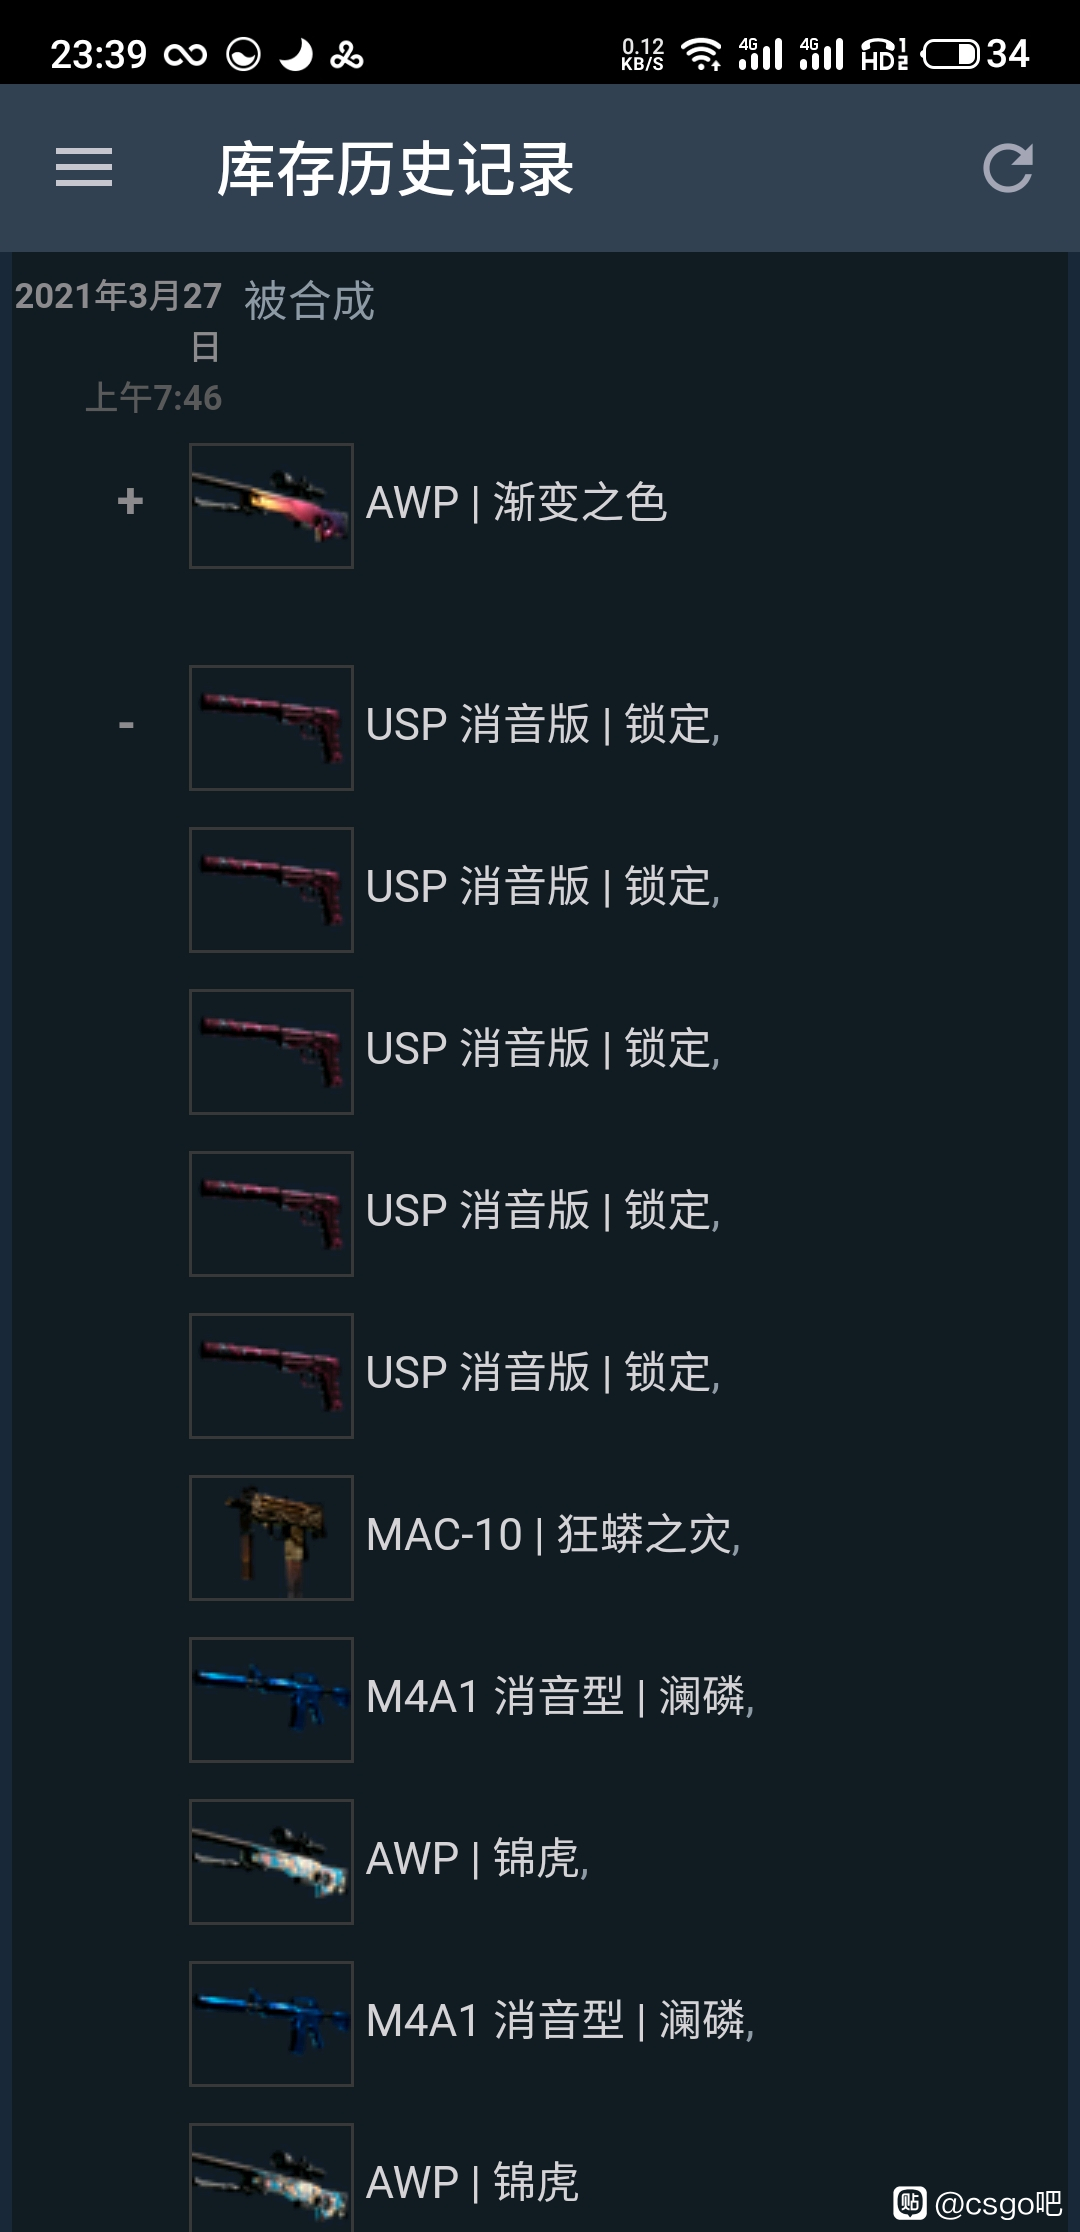Click the MAC-10 | 狂蟒之灾 item name
Viewport: 1080px width, 2232px height.
[x=553, y=1534]
